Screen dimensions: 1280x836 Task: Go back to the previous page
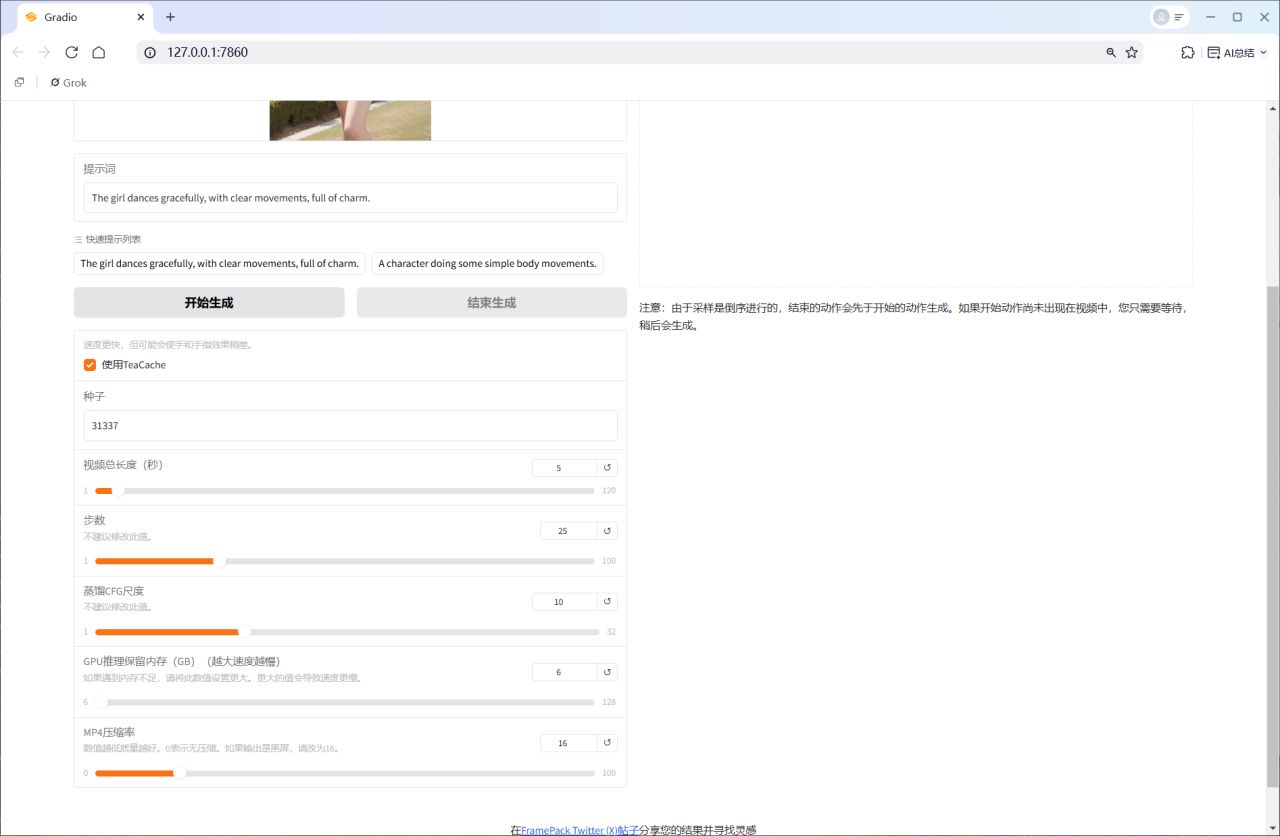point(18,52)
